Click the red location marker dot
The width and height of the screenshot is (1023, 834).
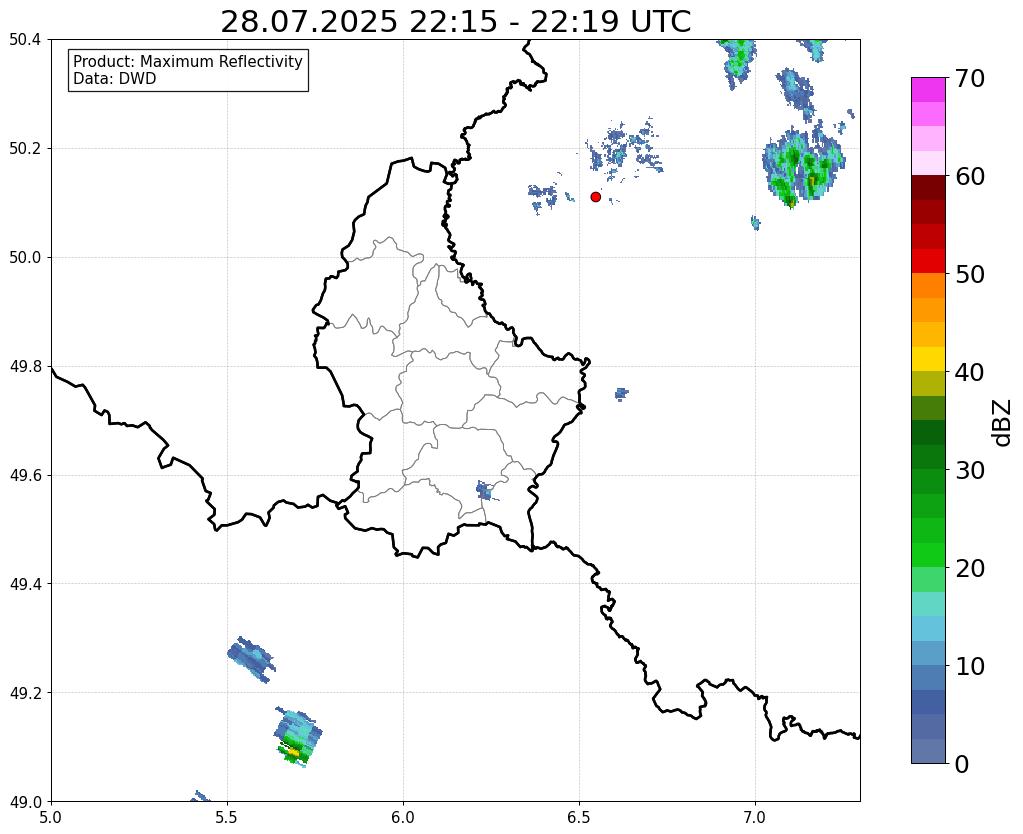tap(595, 196)
